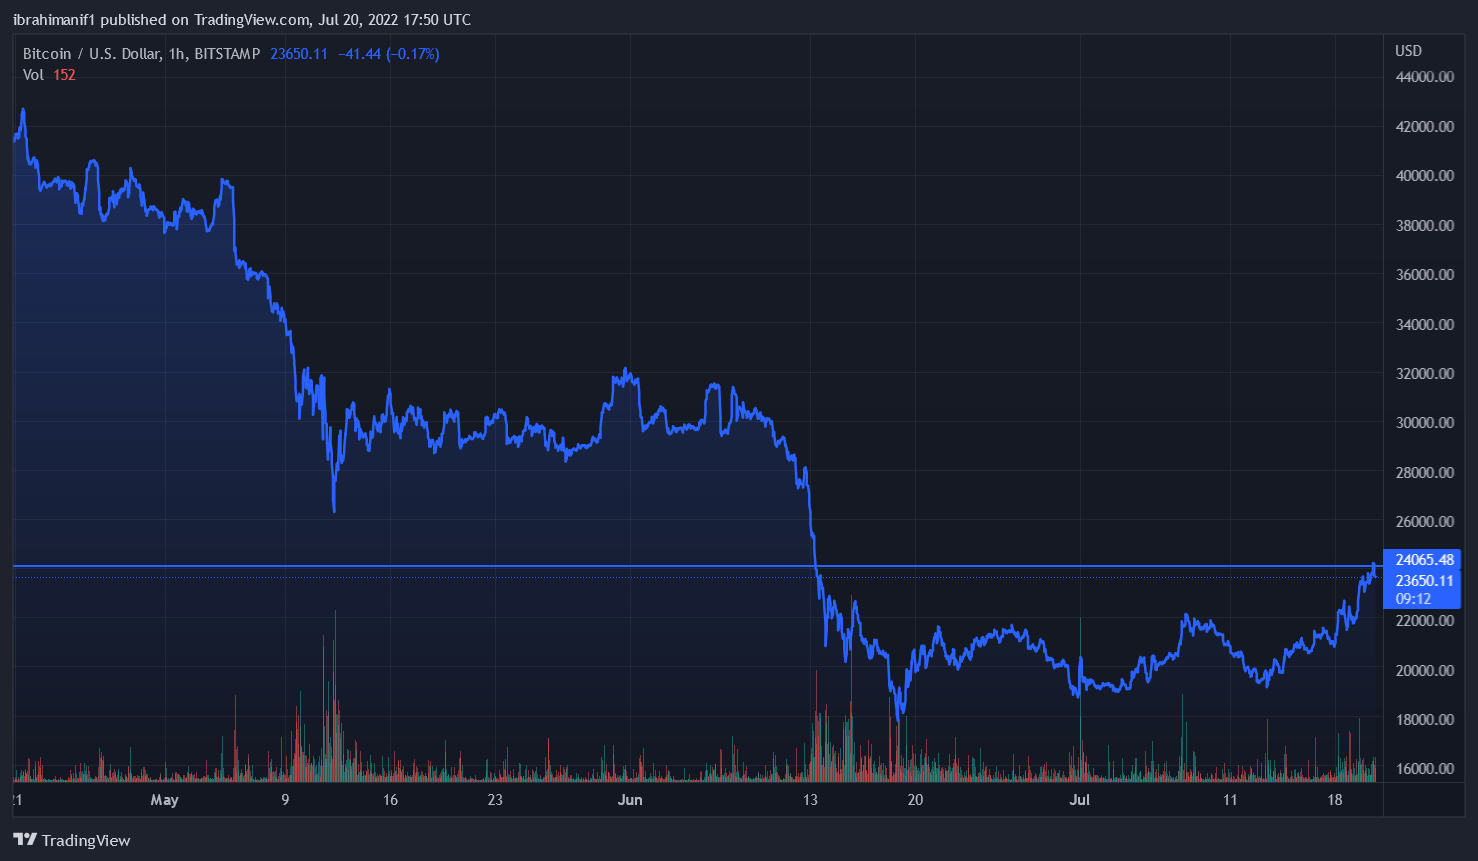Screen dimensions: 1478x861
Task: Click the Jun label on the time axis
Action: pos(630,800)
